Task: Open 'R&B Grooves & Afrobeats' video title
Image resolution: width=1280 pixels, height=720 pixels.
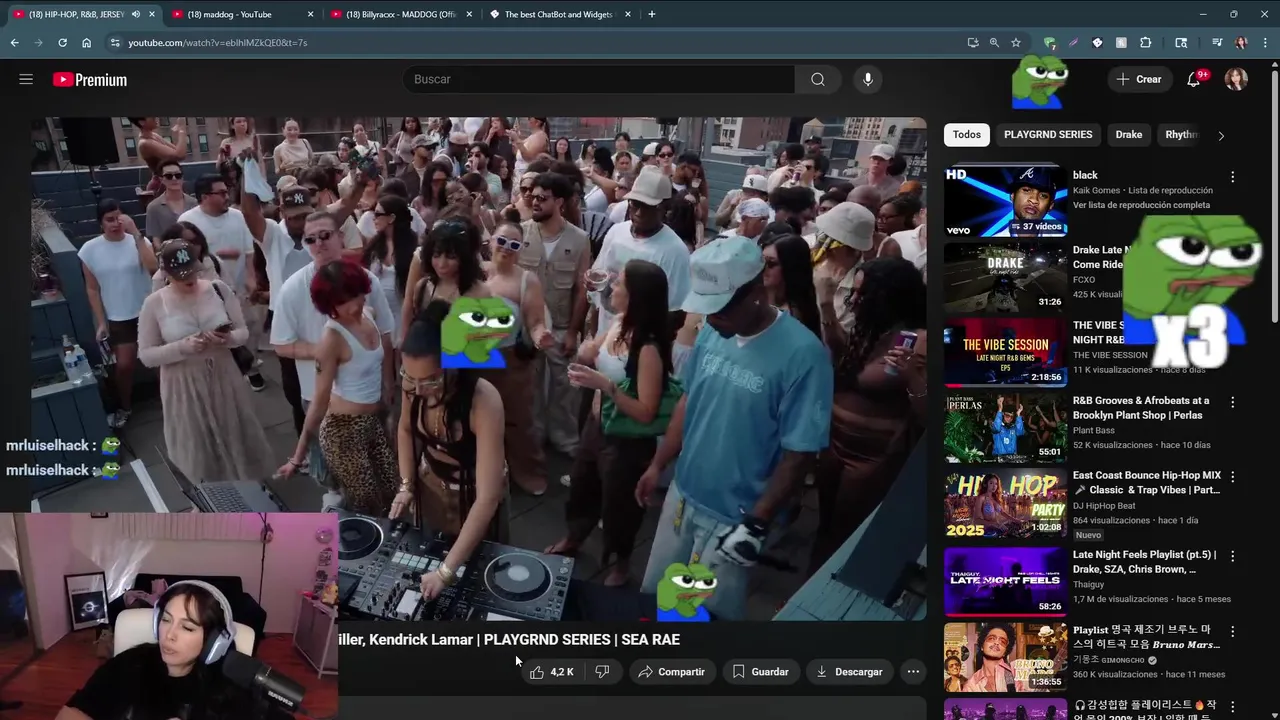Action: [1141, 408]
